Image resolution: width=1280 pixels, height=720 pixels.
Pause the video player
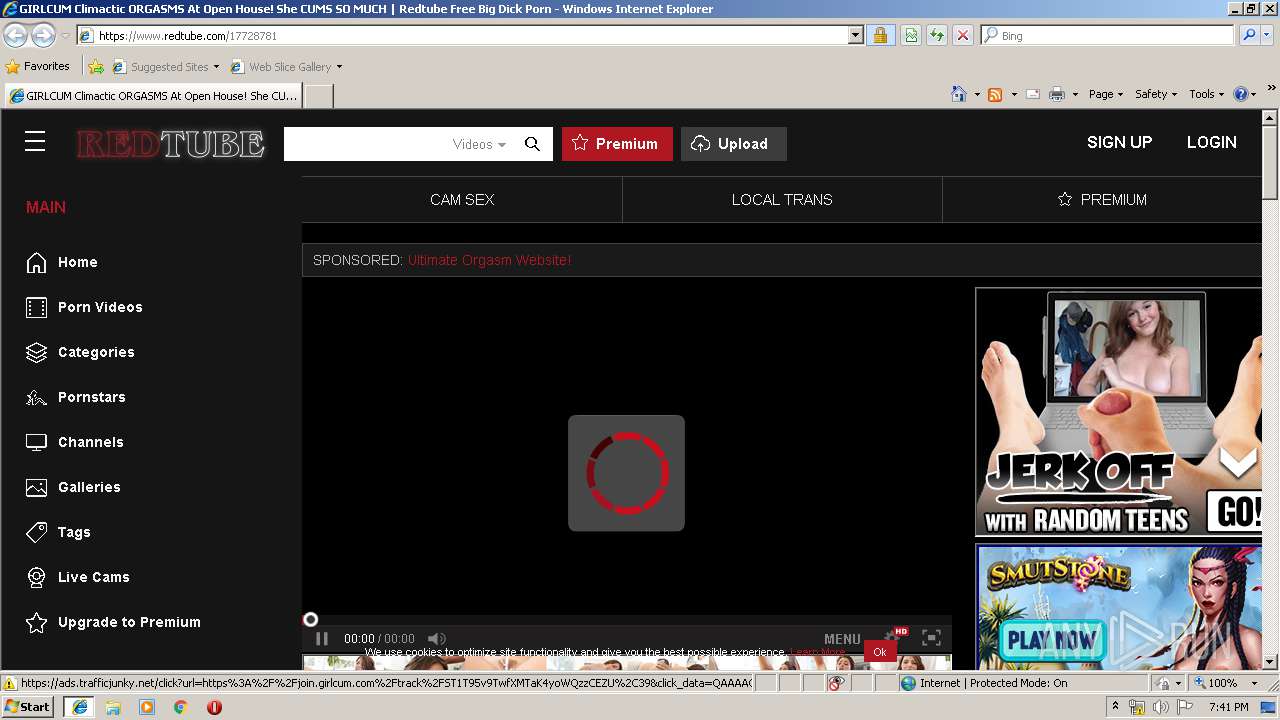pos(322,638)
